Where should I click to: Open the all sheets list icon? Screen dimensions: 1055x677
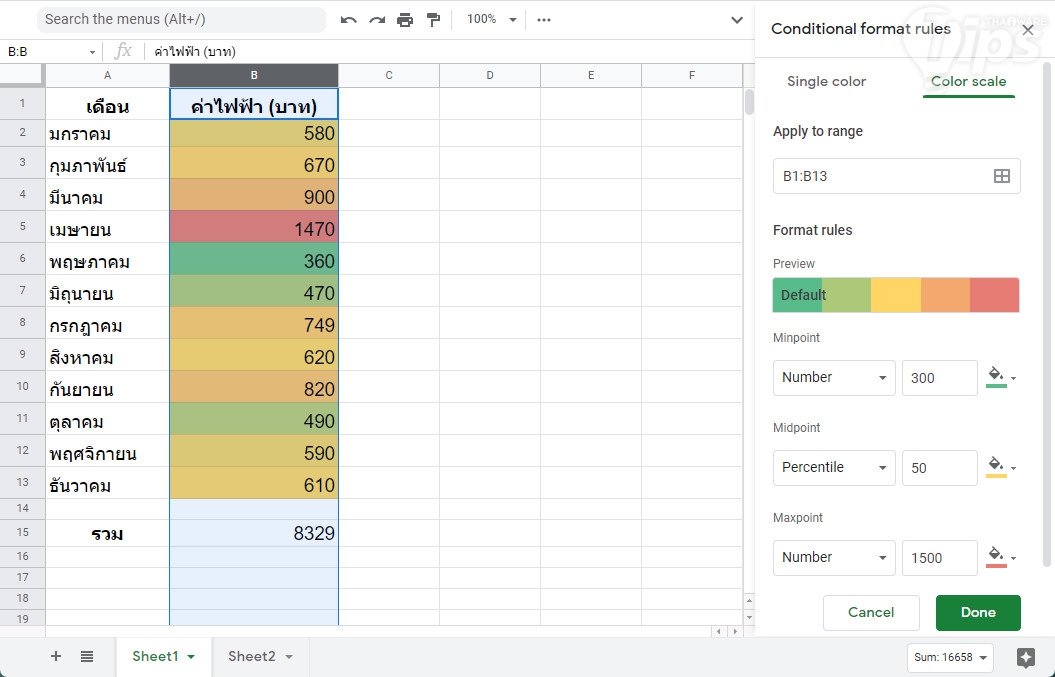tap(87, 656)
